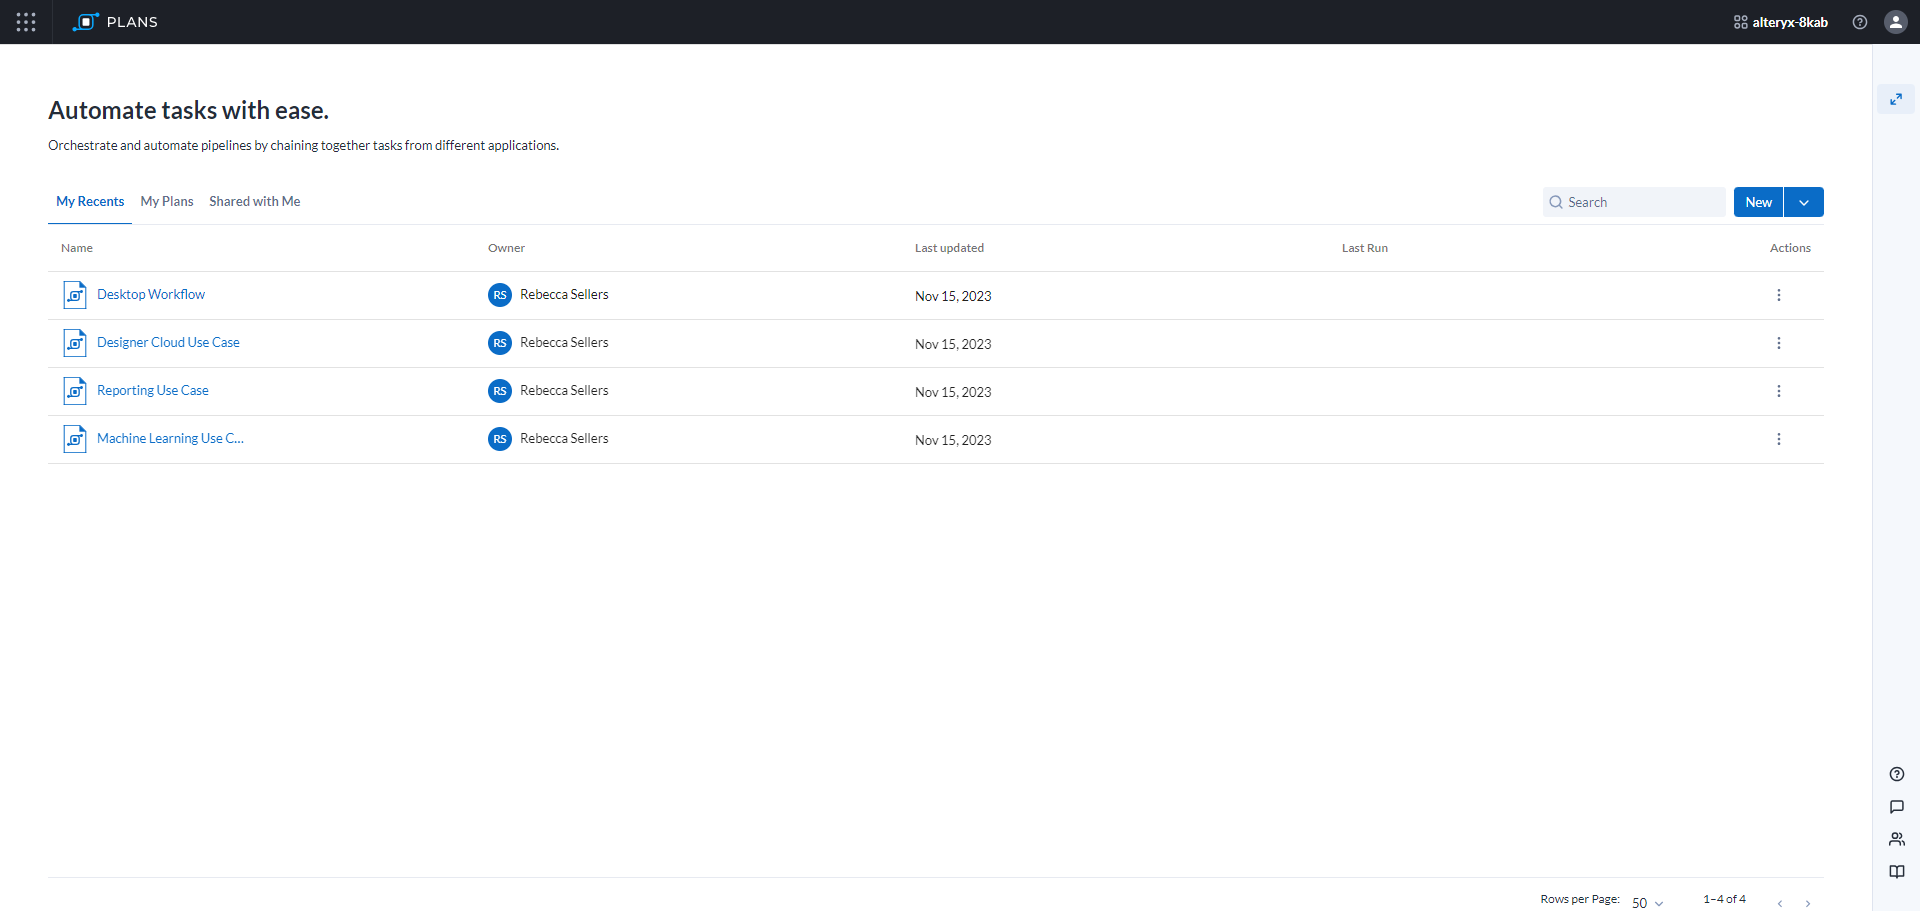Open the app launcher grid icon
1920x911 pixels.
coord(26,22)
